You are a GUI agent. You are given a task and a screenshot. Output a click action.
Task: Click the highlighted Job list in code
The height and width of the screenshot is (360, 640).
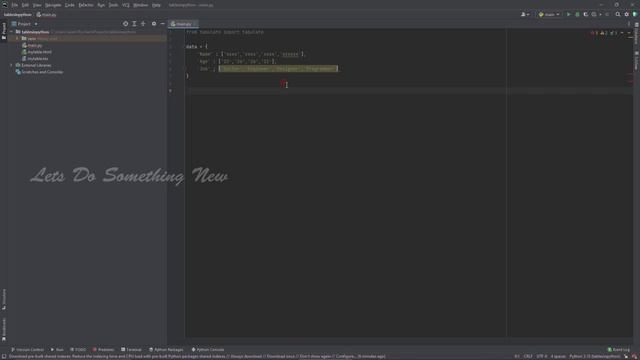(278, 69)
